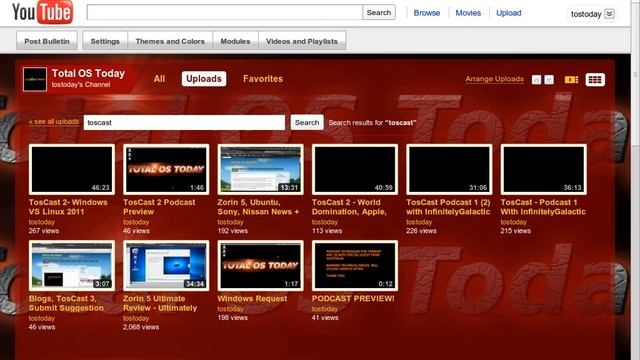This screenshot has height=360, width=640.
Task: Open the Themes and Colors tab
Action: (x=170, y=41)
